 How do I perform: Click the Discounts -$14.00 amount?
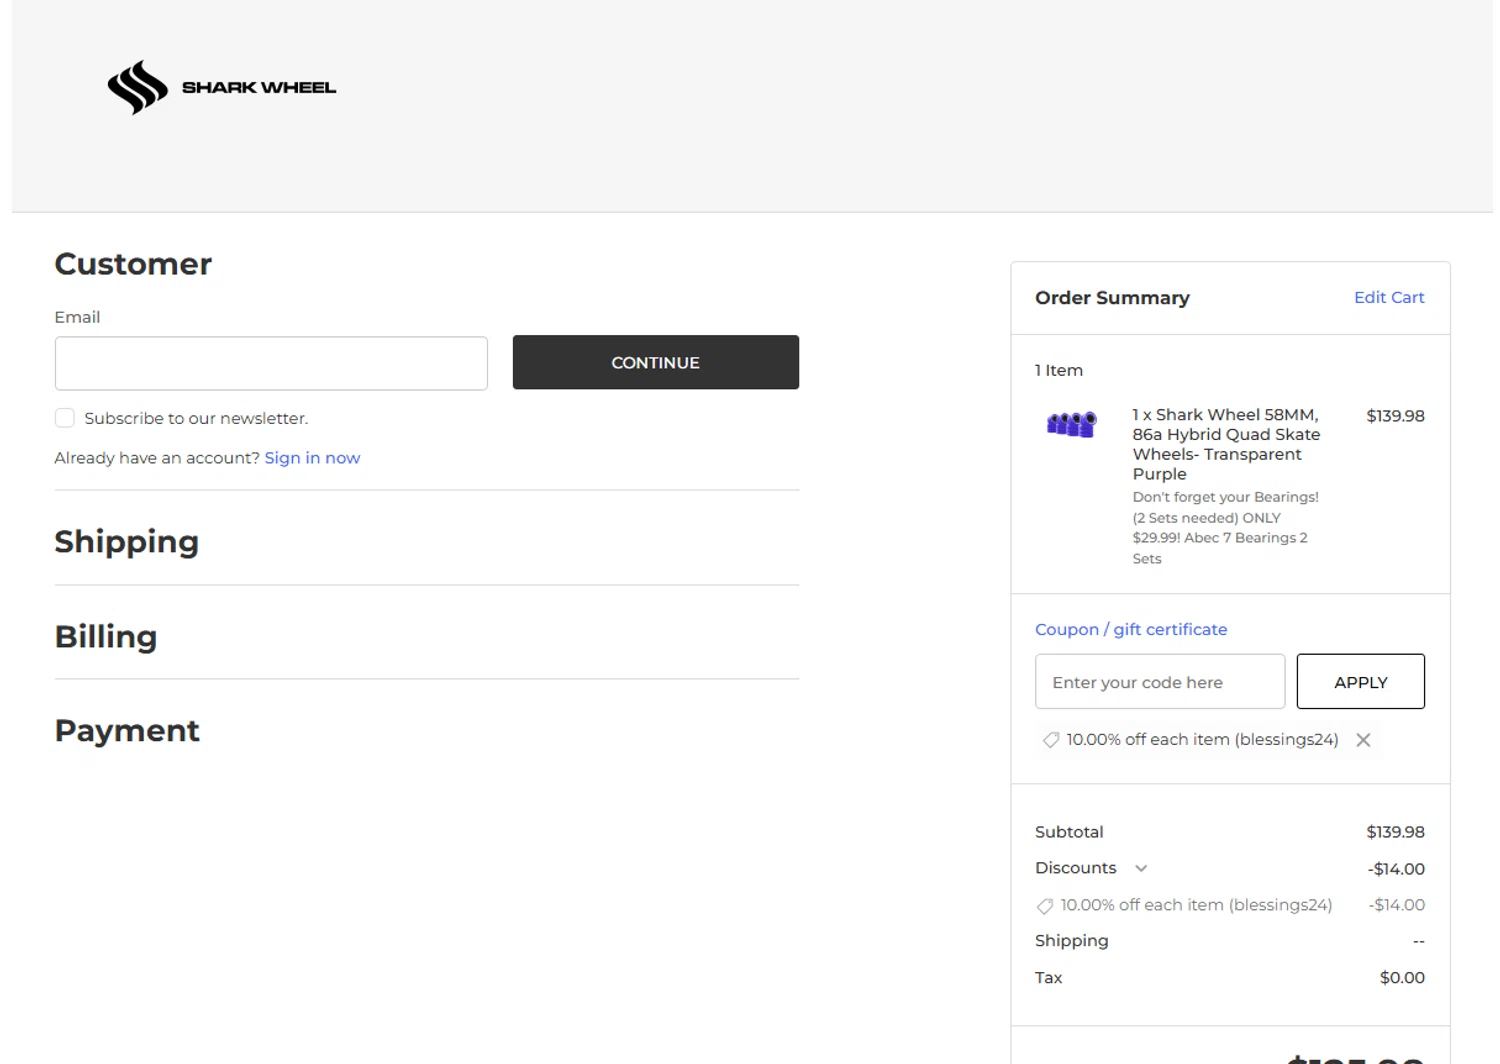[x=1396, y=869]
